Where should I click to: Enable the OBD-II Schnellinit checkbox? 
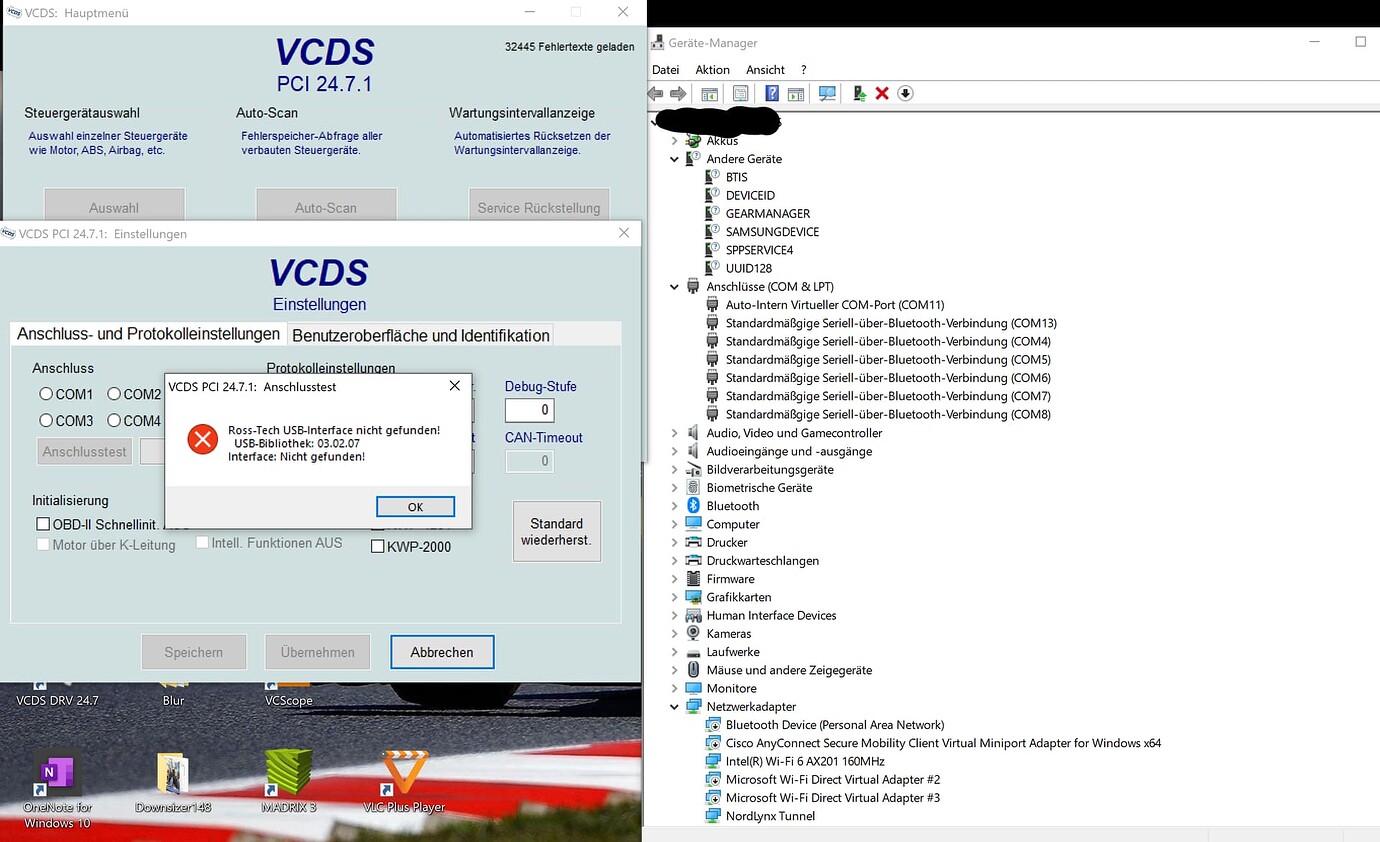(43, 522)
